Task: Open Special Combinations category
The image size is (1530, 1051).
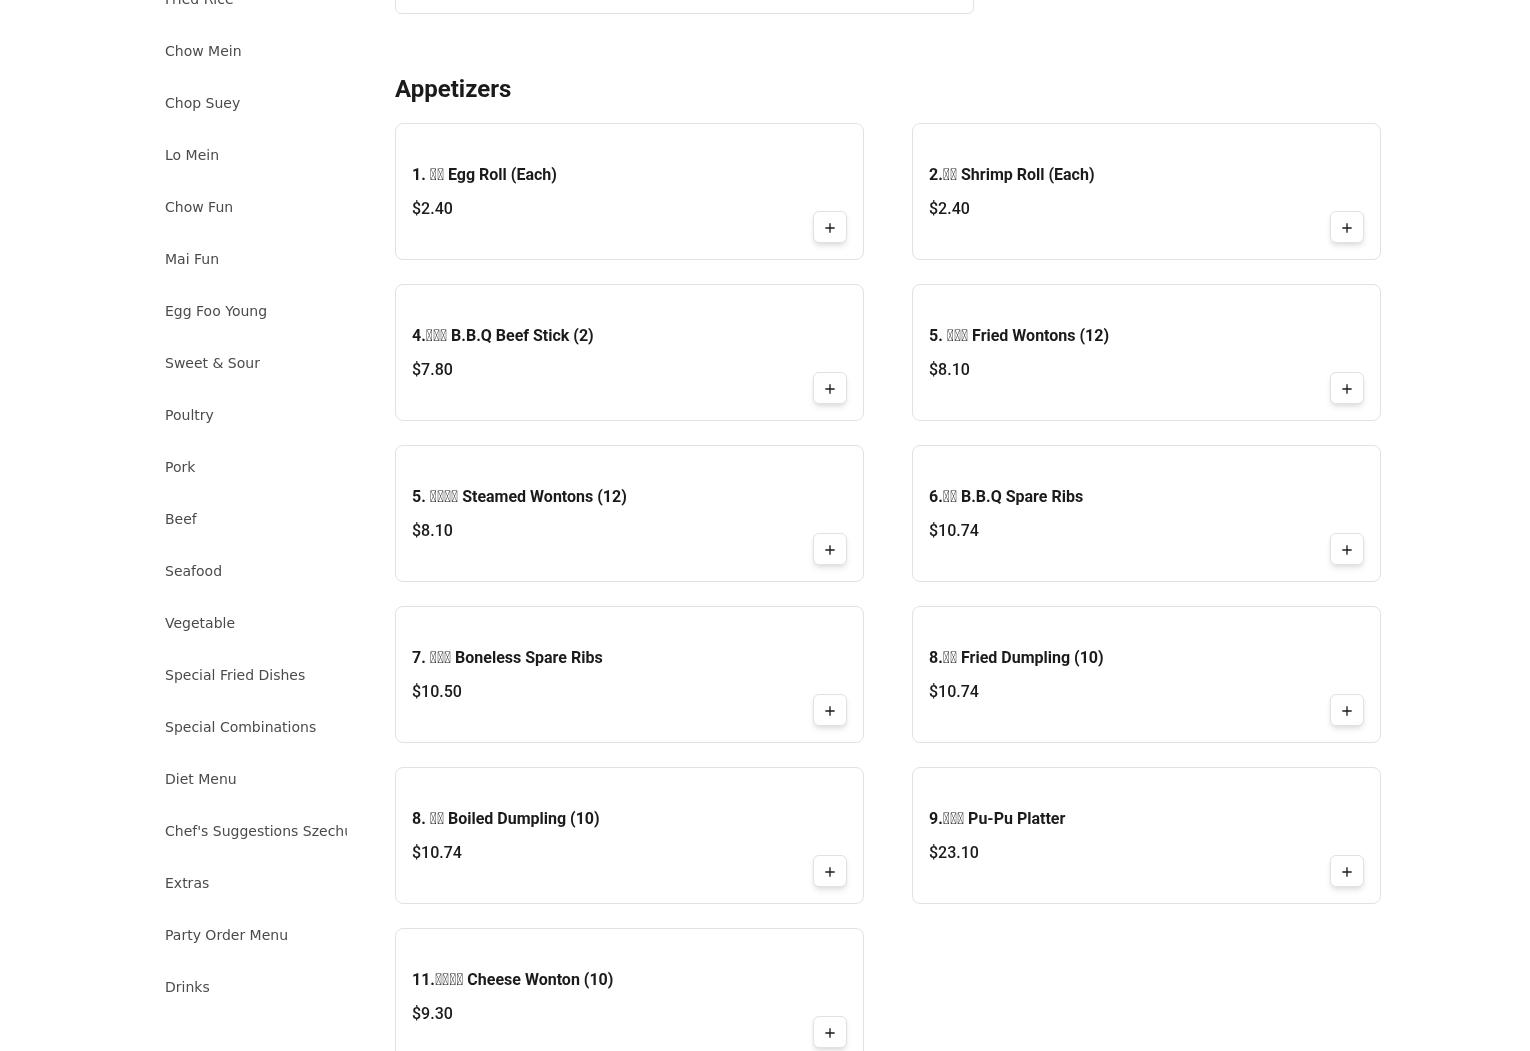Action: tap(240, 727)
